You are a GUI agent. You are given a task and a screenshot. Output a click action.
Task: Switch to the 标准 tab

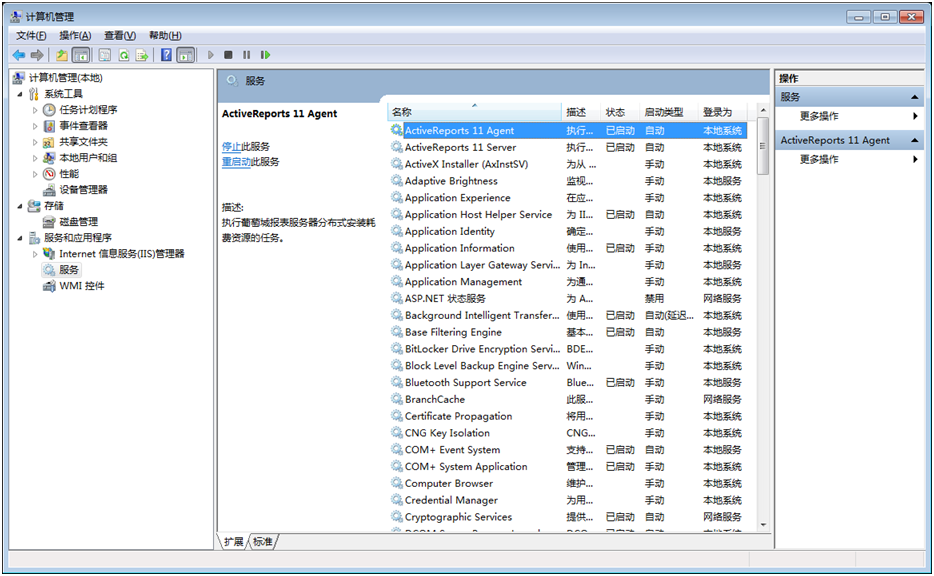263,541
